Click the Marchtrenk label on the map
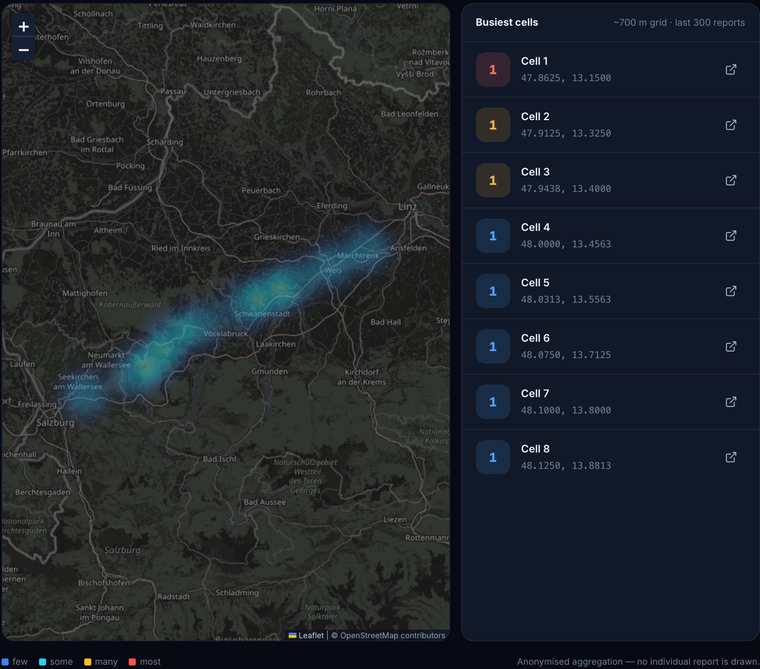 [358, 255]
